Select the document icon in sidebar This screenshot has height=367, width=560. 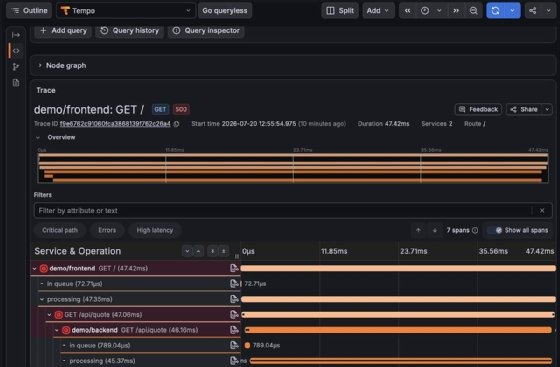(16, 83)
